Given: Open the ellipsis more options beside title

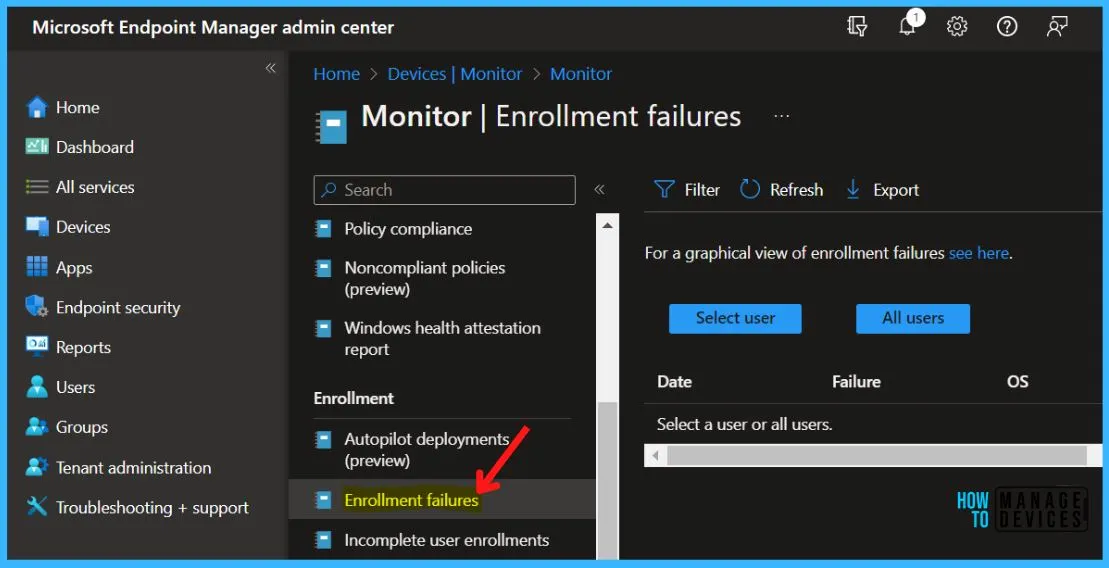Looking at the screenshot, I should pyautogui.click(x=782, y=116).
